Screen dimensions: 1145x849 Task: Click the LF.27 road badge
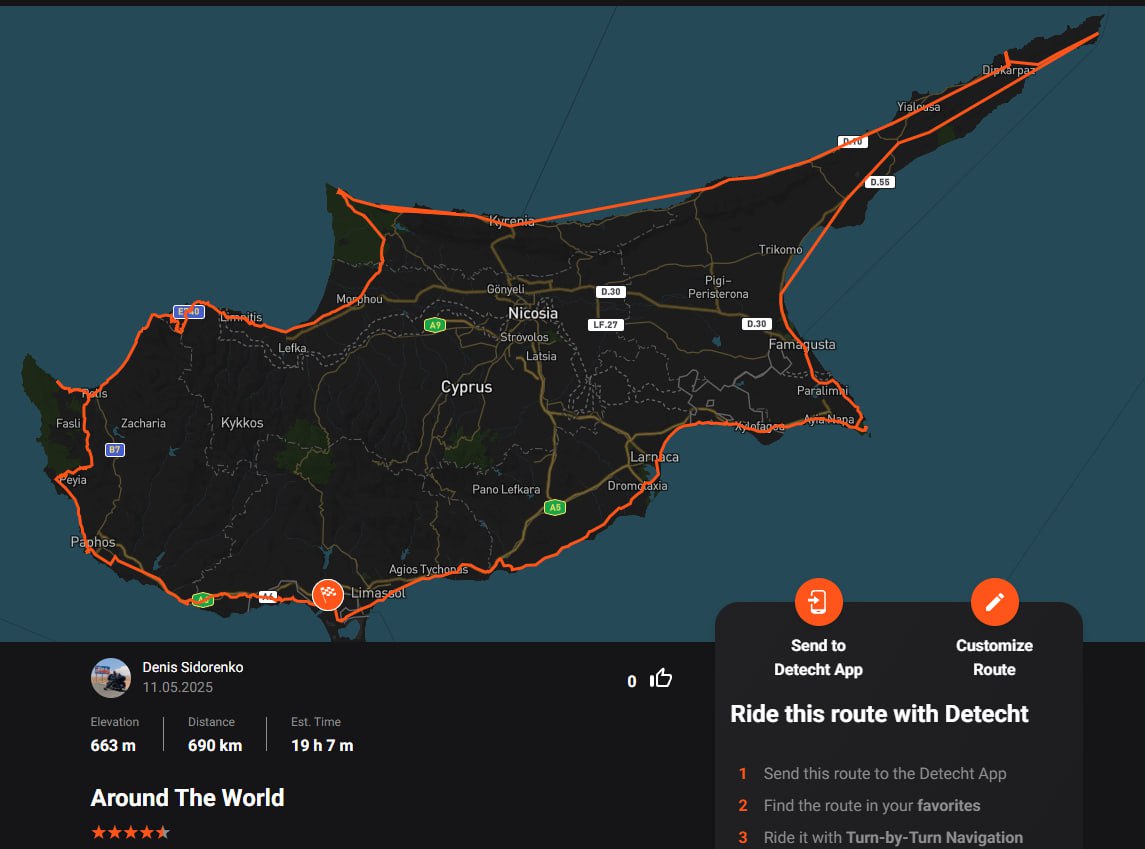point(607,325)
